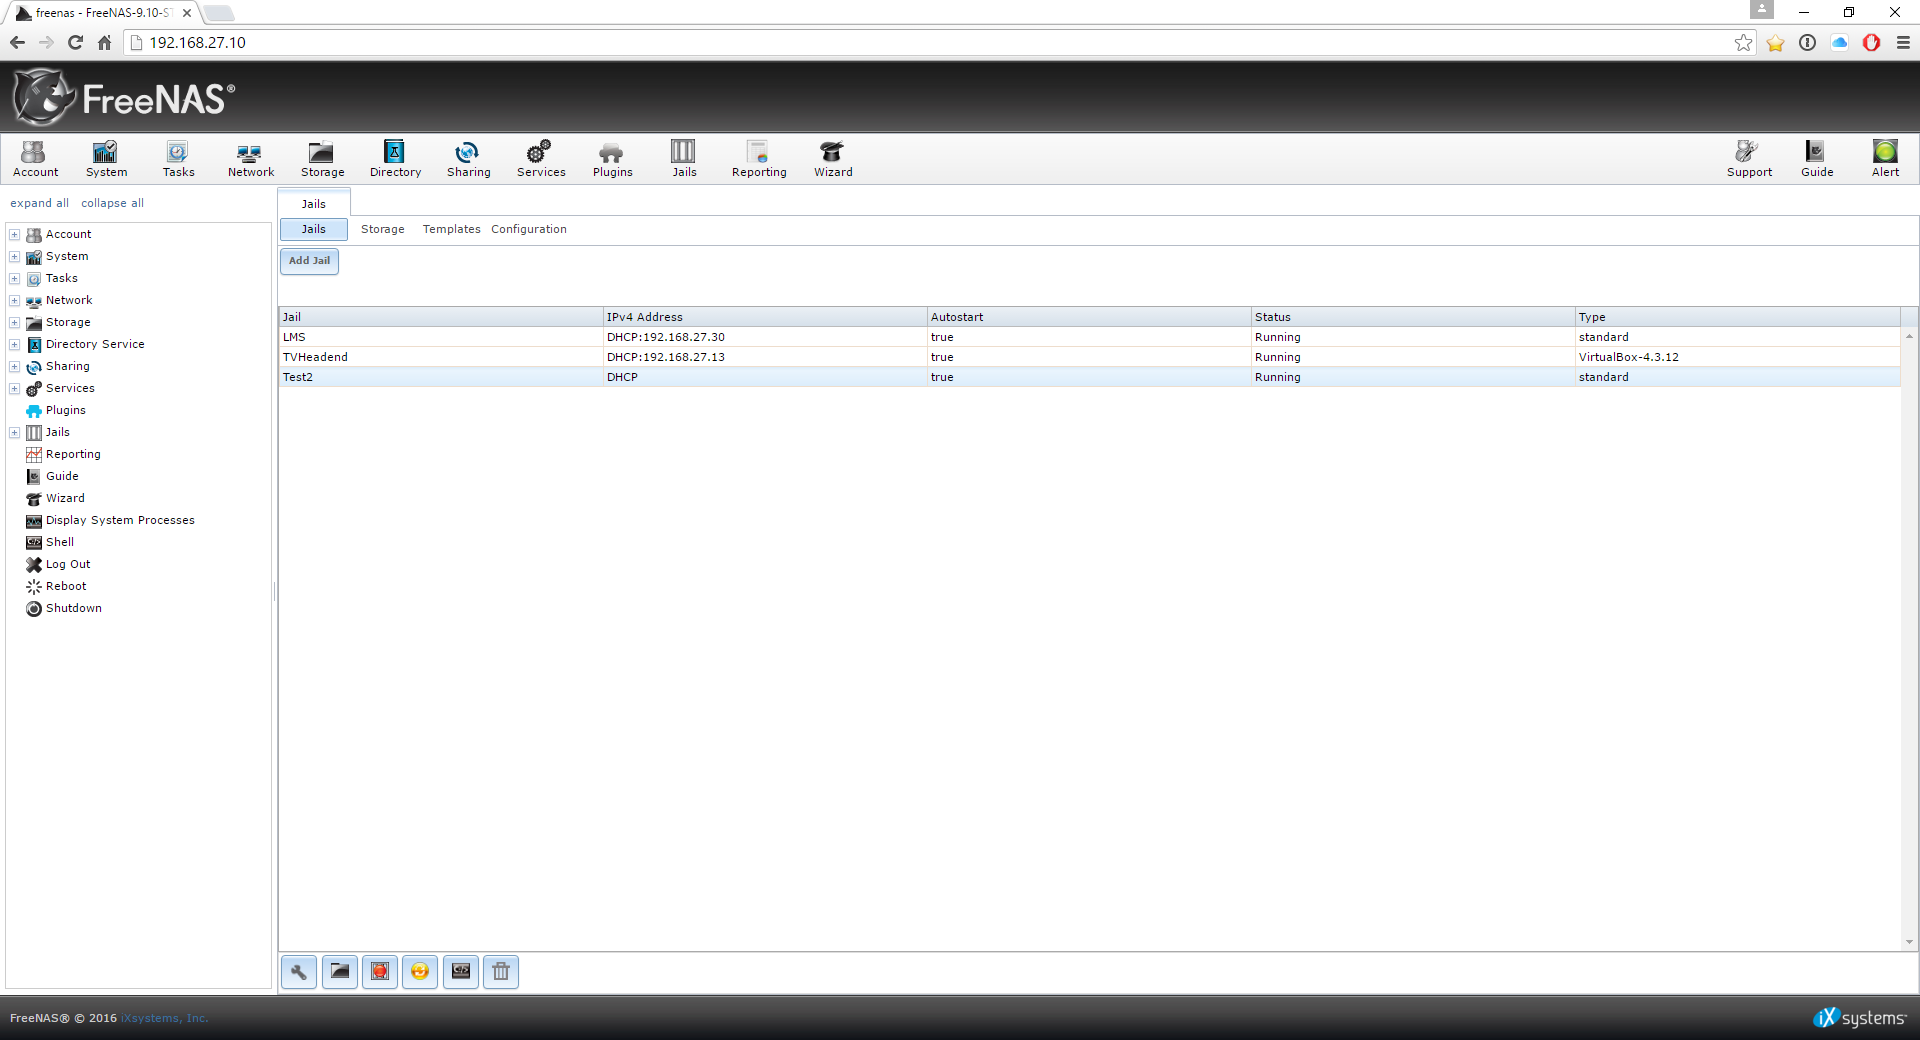This screenshot has height=1040, width=1920.
Task: Sort by the Status column header
Action: click(1413, 317)
